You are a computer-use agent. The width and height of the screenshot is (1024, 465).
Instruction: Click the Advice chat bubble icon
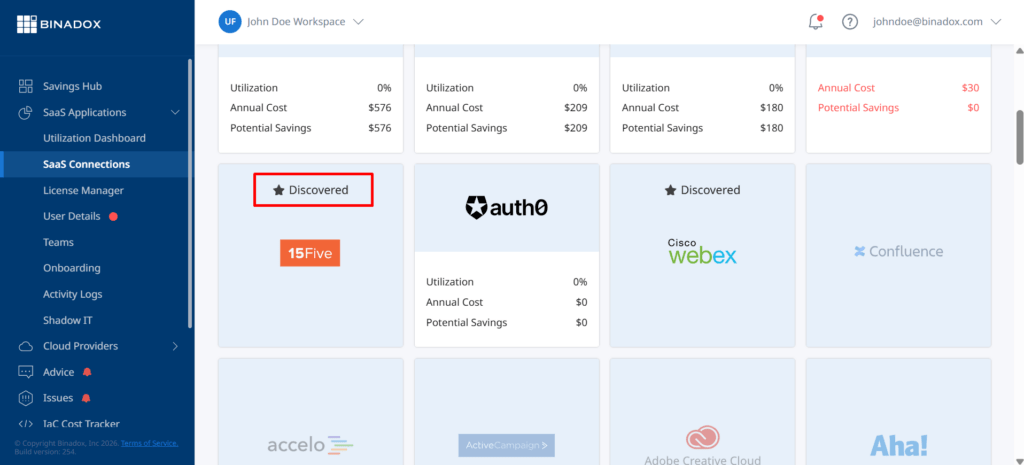point(25,372)
